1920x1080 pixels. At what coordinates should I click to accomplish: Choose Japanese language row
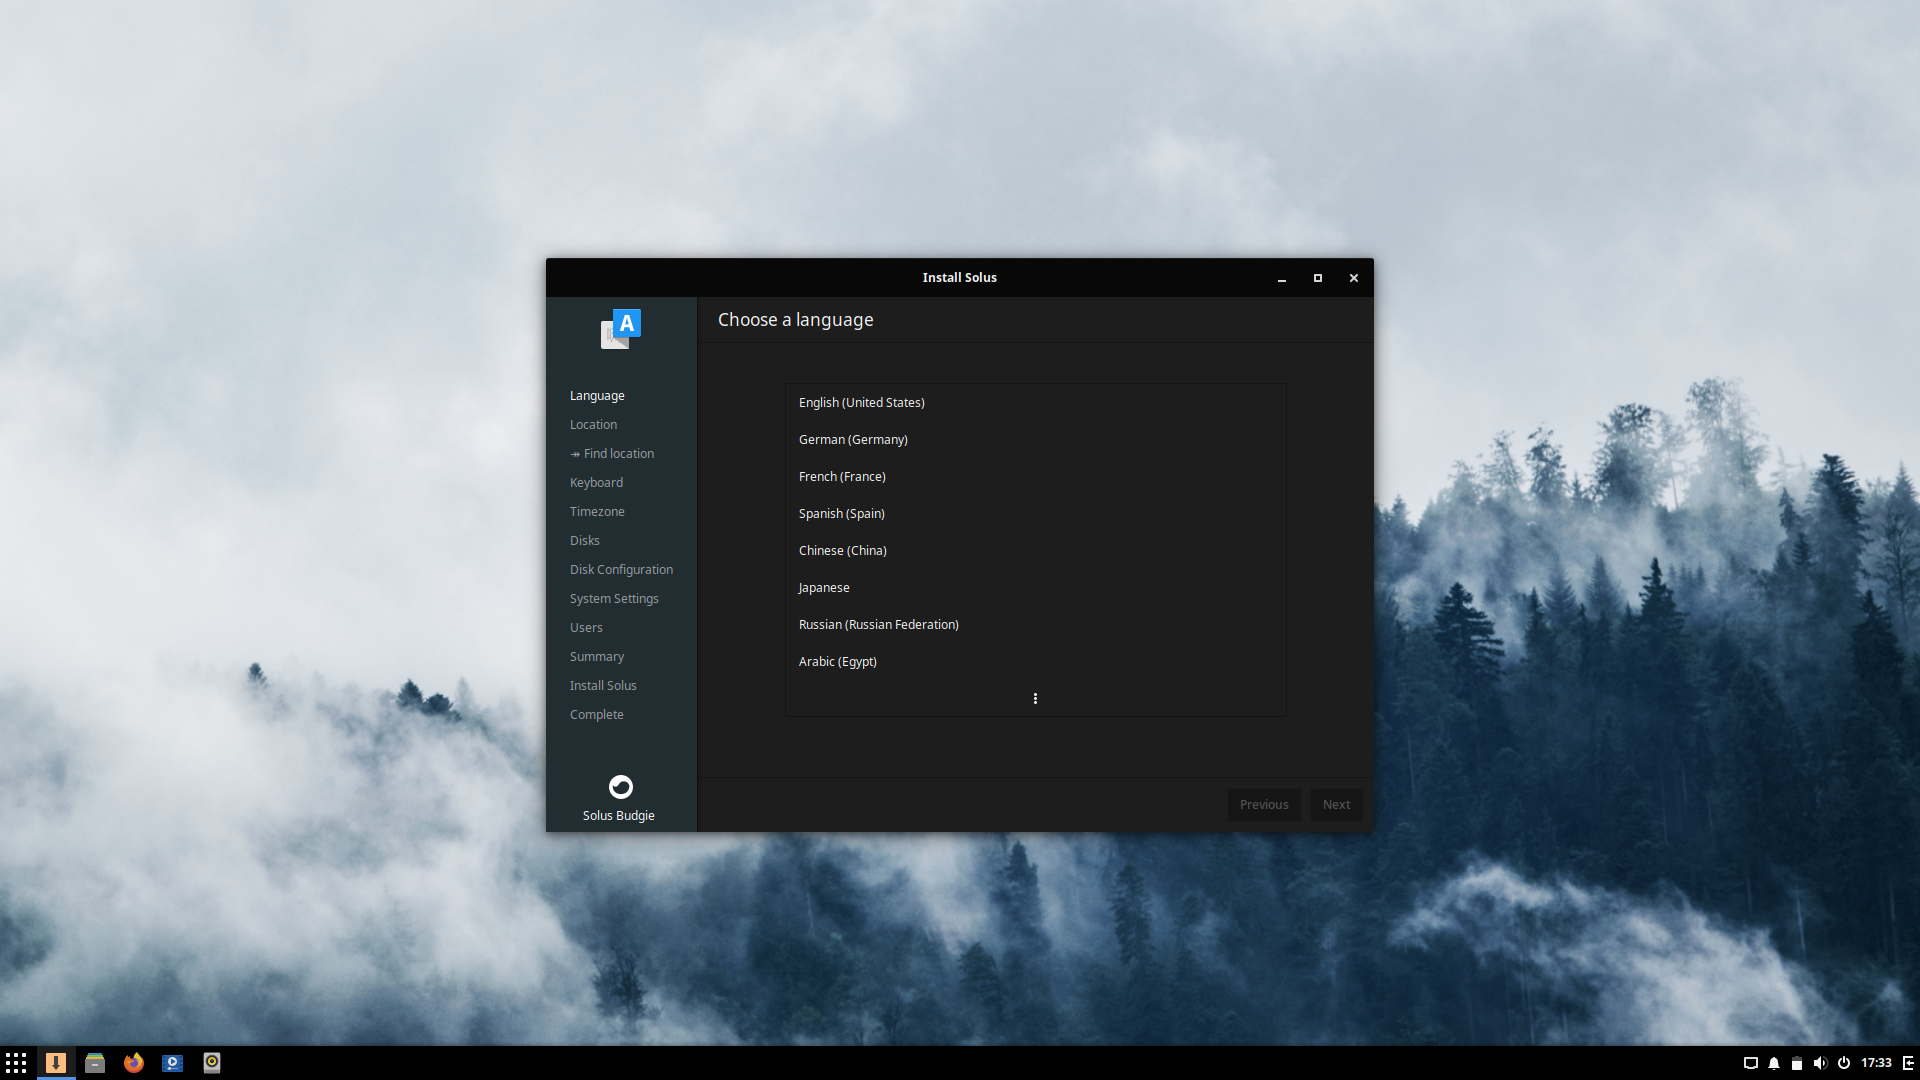pos(1035,588)
